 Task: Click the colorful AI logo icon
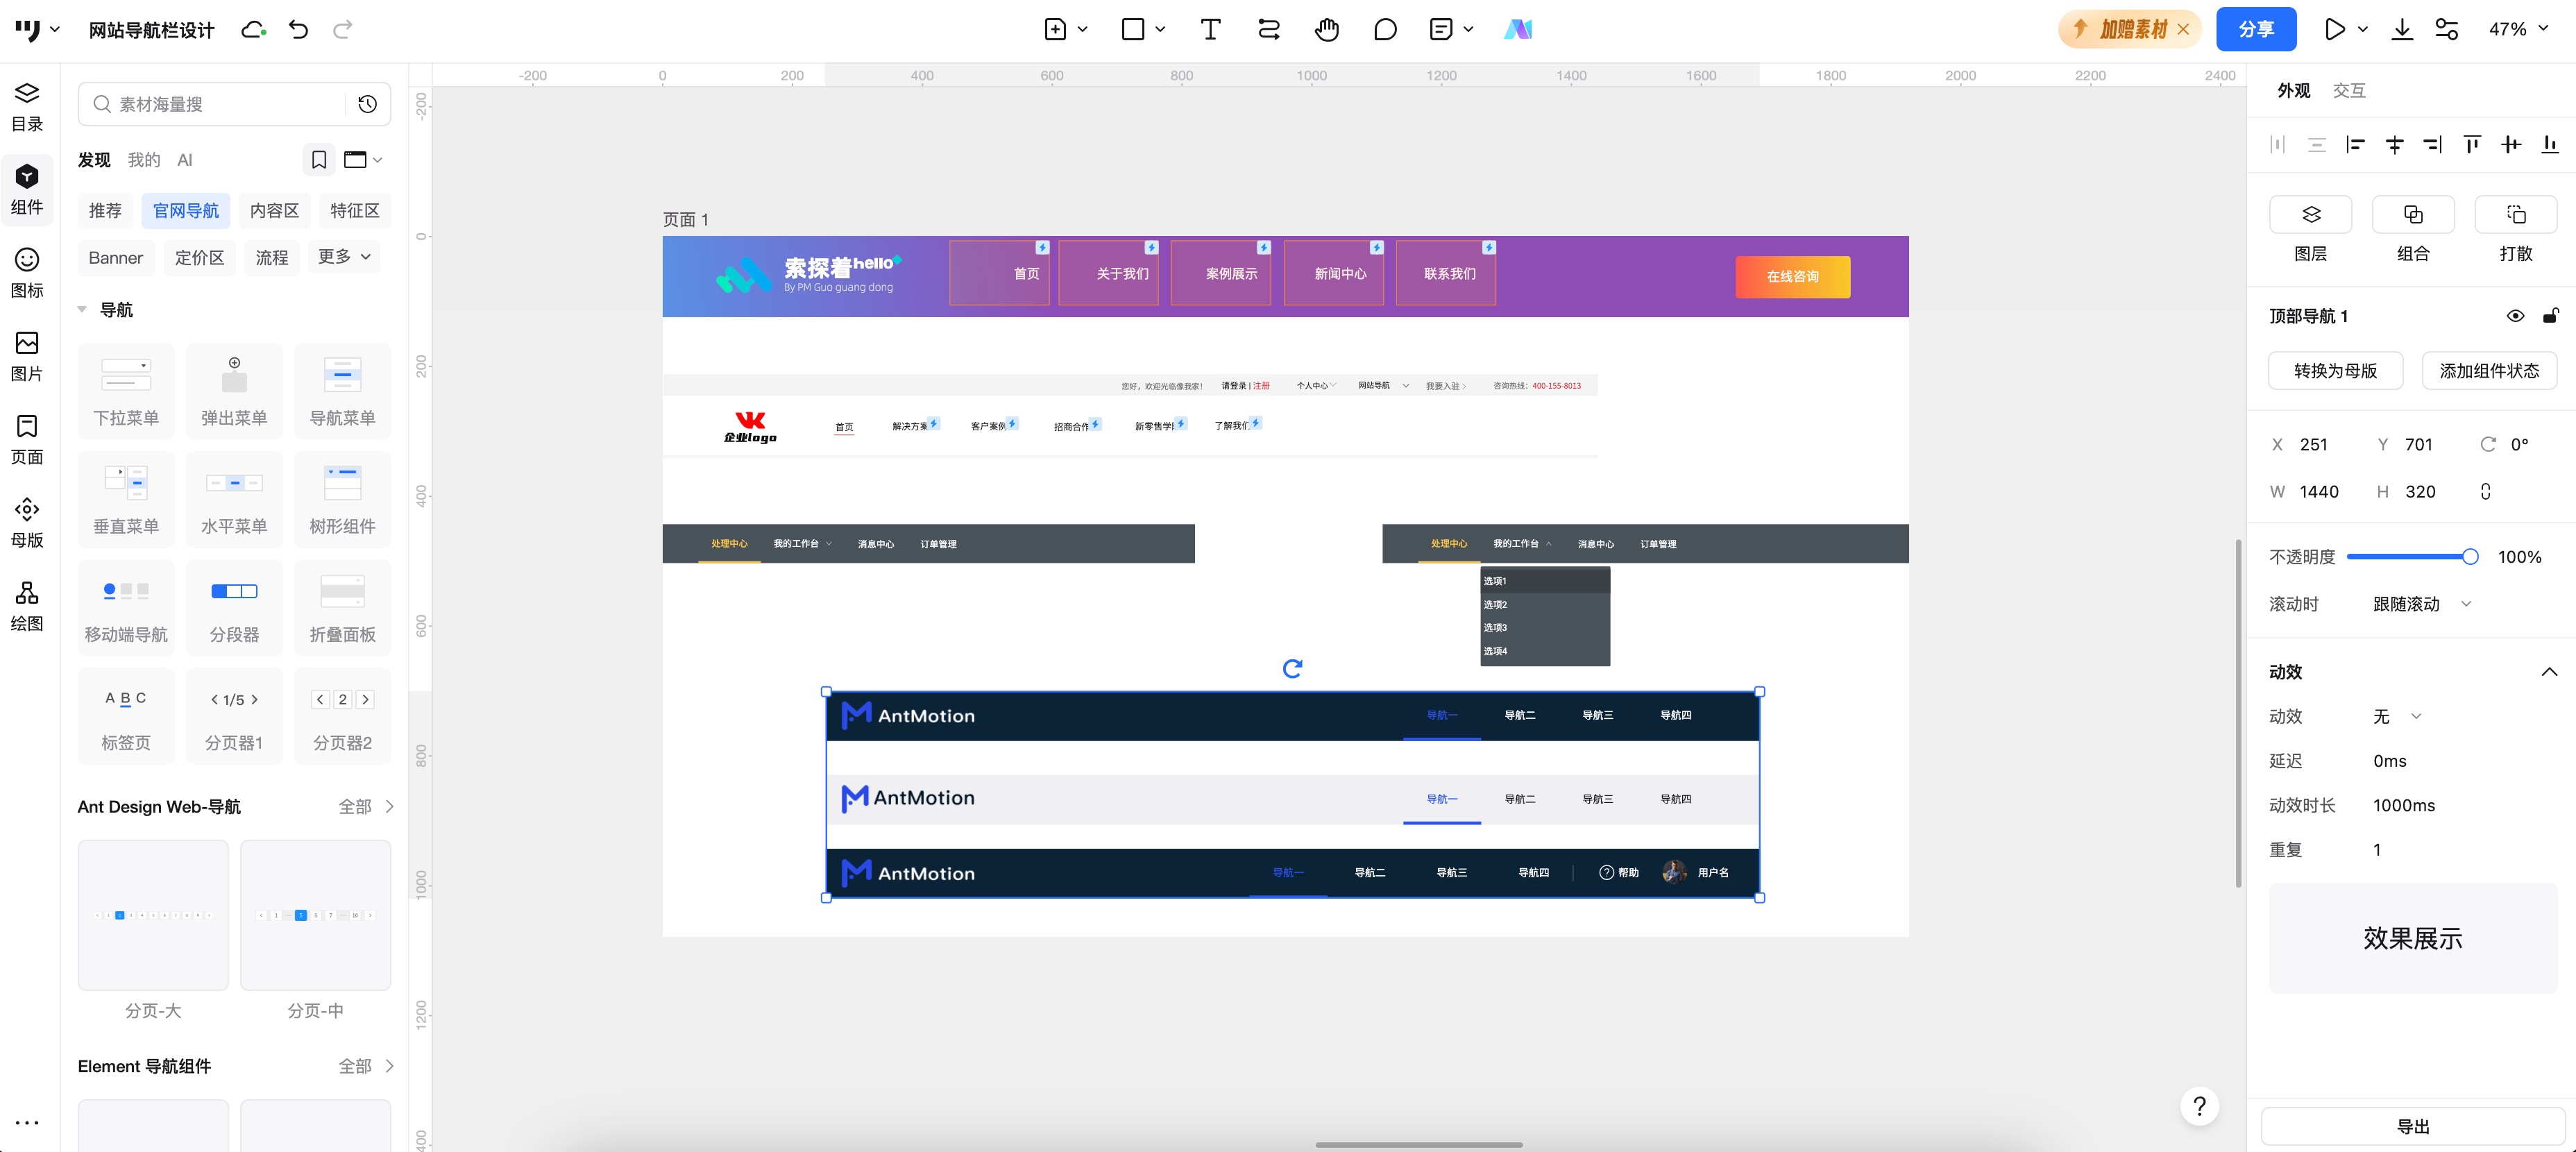point(1518,29)
